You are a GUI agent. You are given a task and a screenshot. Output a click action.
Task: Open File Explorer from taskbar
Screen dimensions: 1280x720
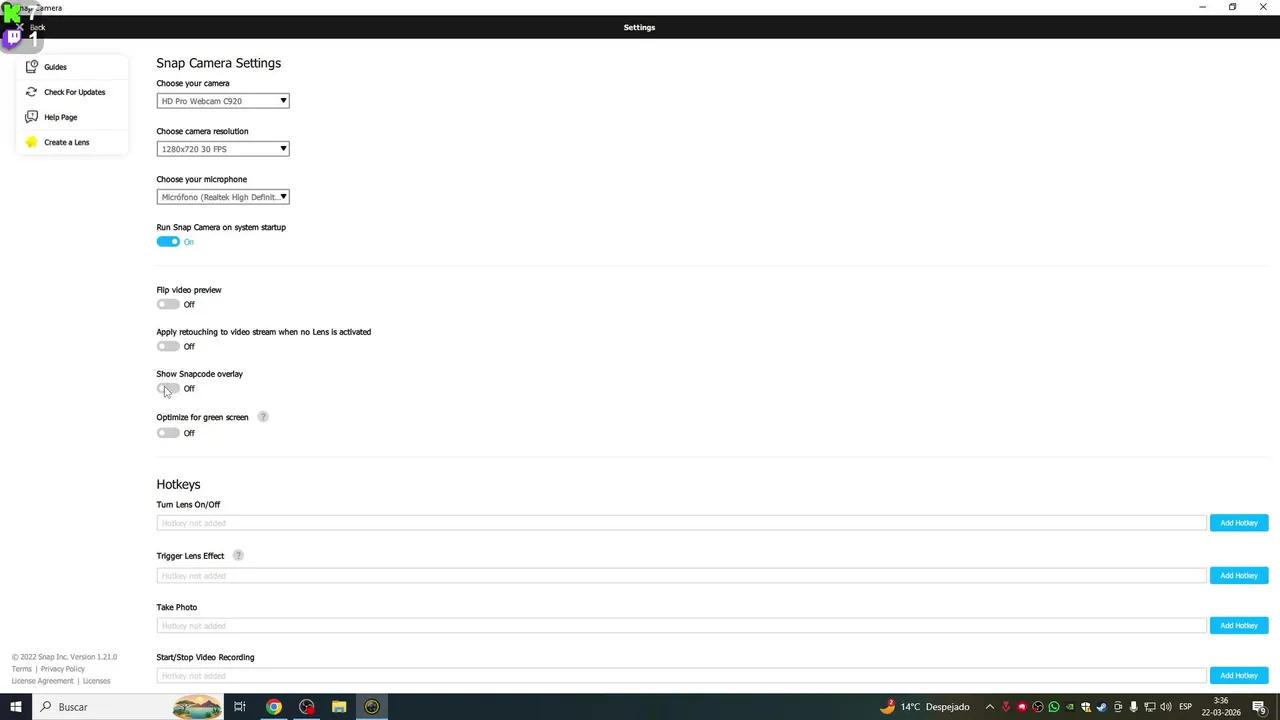pos(339,707)
